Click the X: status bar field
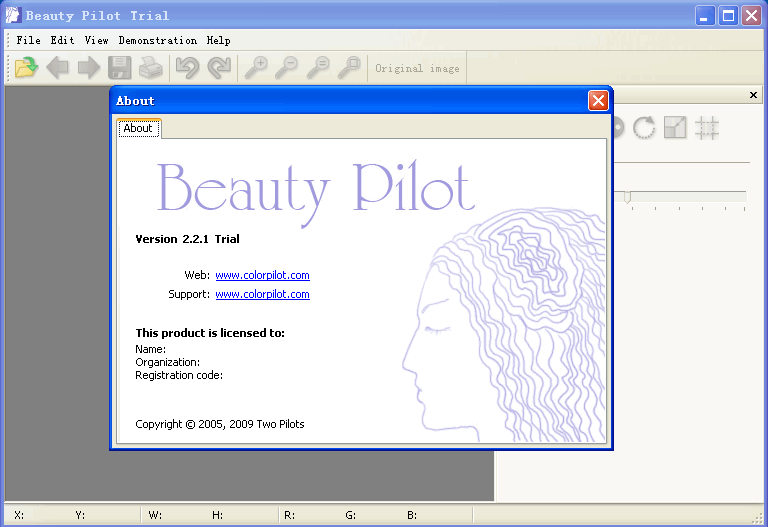 point(19,515)
